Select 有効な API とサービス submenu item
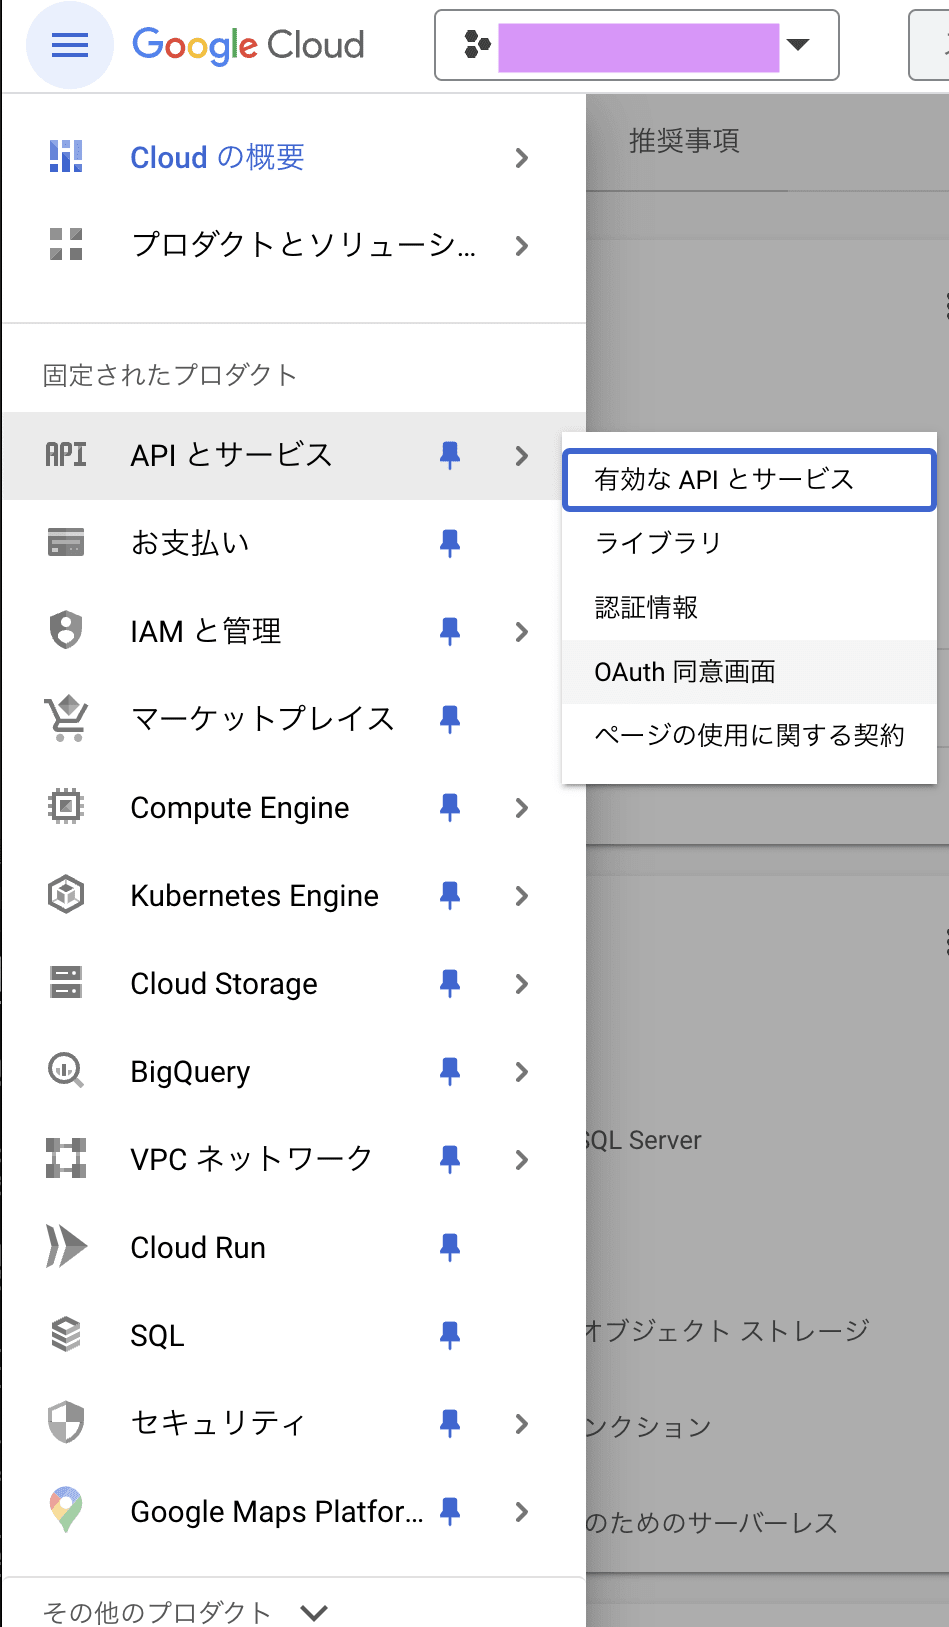This screenshot has height=1627, width=949. (x=749, y=480)
